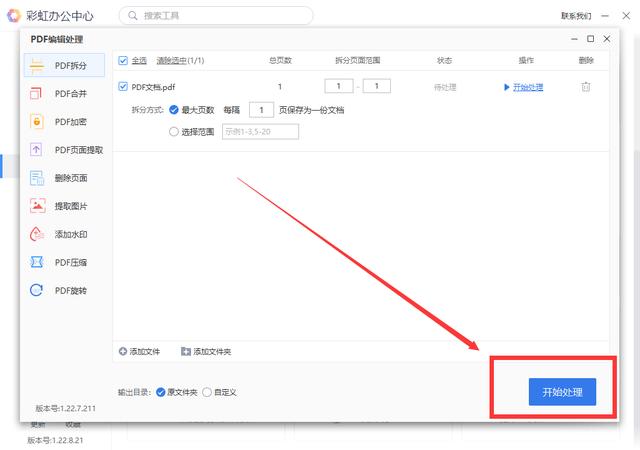
Task: Click the 示例1-3,5-20 range input field
Action: [x=260, y=131]
